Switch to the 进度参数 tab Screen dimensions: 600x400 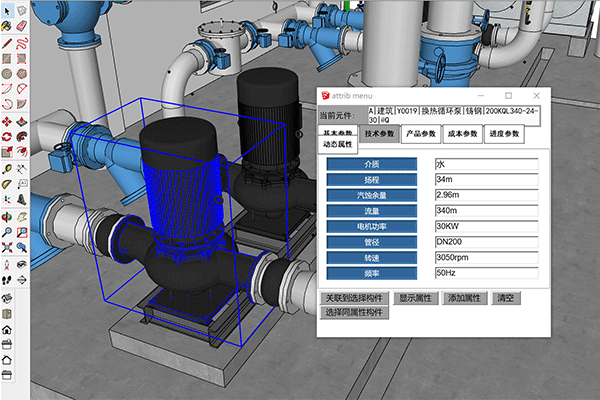(x=504, y=134)
